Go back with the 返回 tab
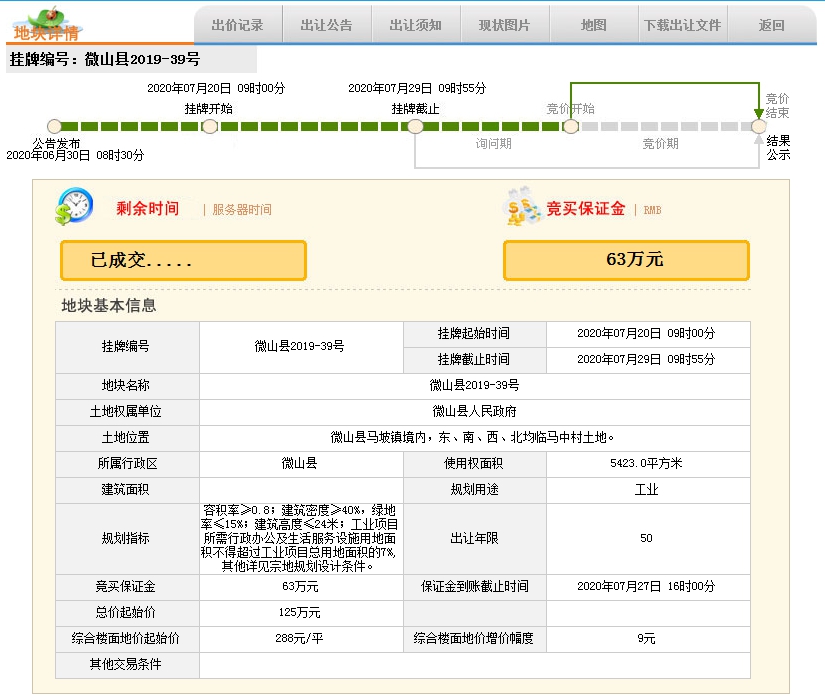The width and height of the screenshot is (825, 697). coord(771,25)
